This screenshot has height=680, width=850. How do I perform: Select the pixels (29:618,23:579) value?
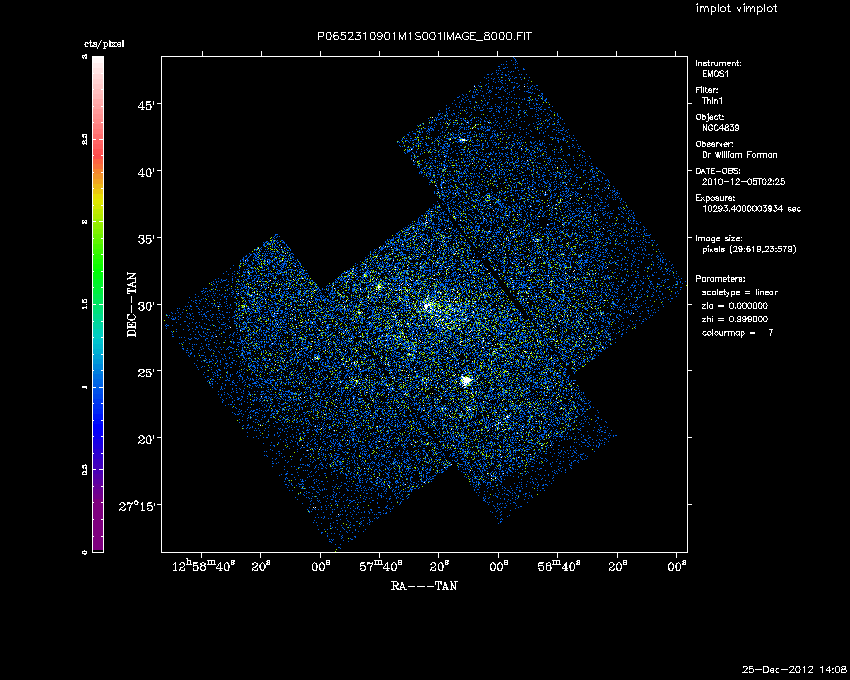(749, 249)
